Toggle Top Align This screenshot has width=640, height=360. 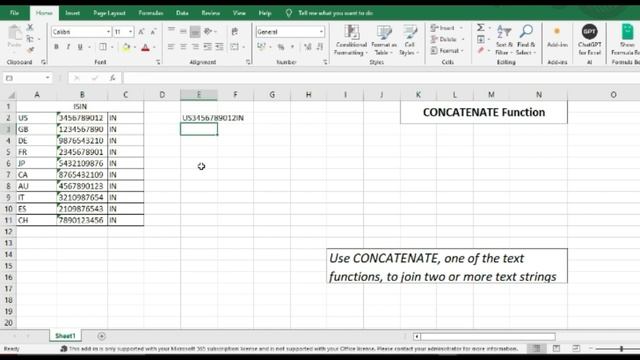(171, 31)
